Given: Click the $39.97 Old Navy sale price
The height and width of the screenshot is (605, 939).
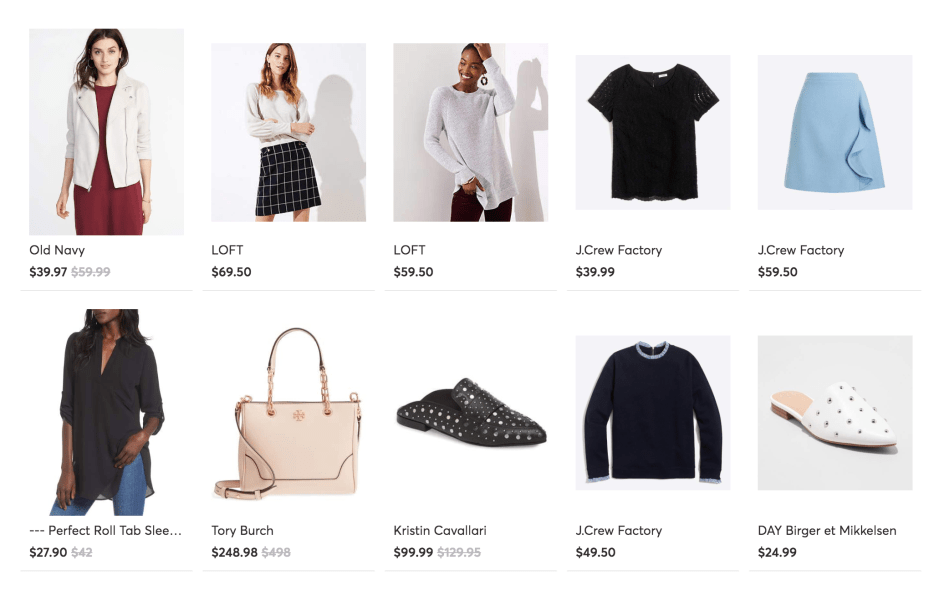Looking at the screenshot, I should point(48,272).
